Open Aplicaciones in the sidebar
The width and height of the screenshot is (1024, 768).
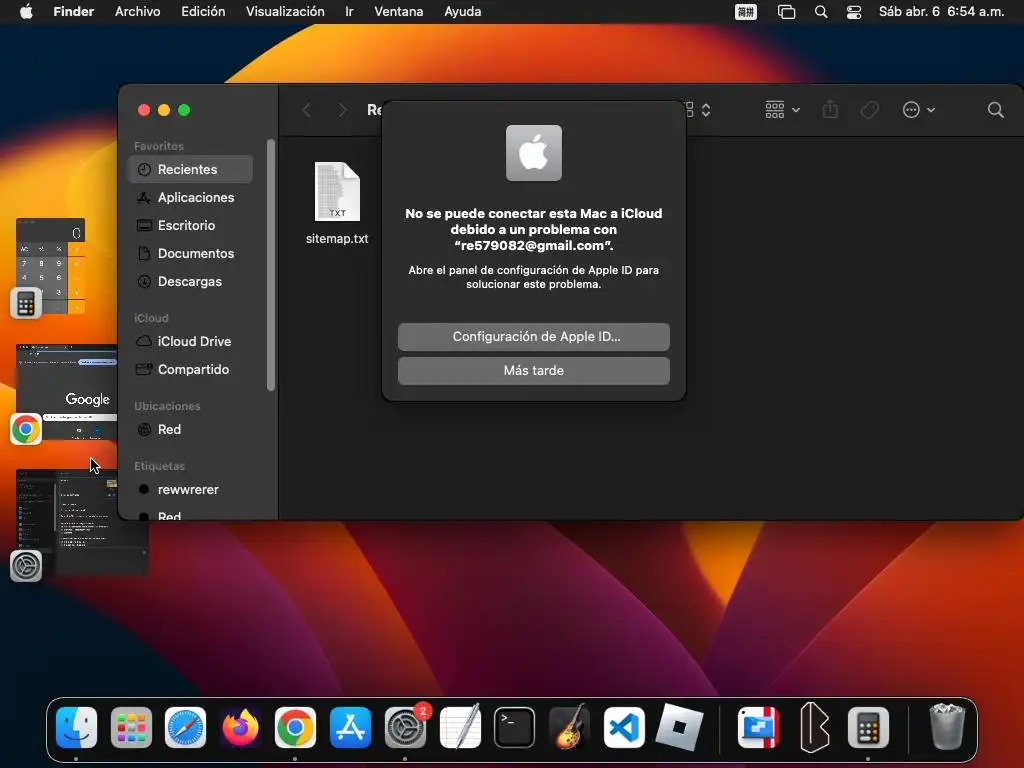point(190,197)
